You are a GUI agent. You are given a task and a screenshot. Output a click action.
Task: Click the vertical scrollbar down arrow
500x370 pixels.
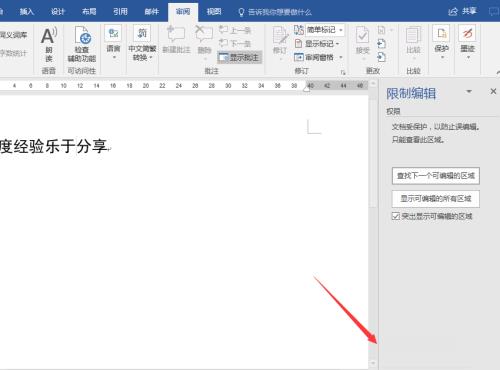pyautogui.click(x=373, y=363)
